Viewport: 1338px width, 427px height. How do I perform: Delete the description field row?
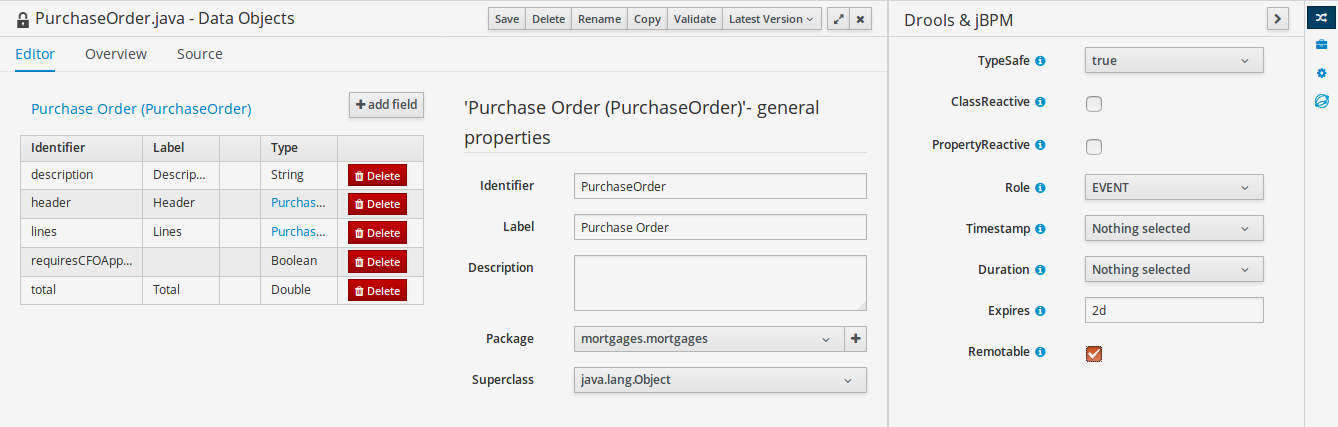(x=377, y=176)
